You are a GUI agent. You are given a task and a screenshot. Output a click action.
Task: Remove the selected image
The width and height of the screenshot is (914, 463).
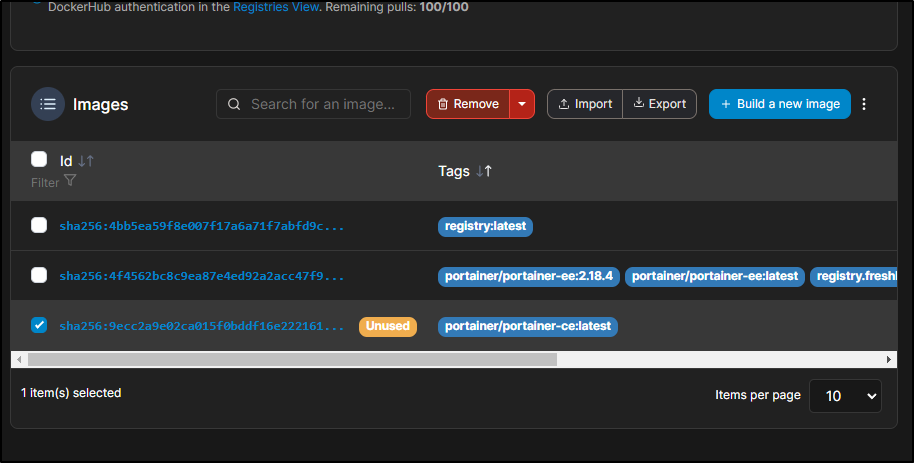coord(468,104)
